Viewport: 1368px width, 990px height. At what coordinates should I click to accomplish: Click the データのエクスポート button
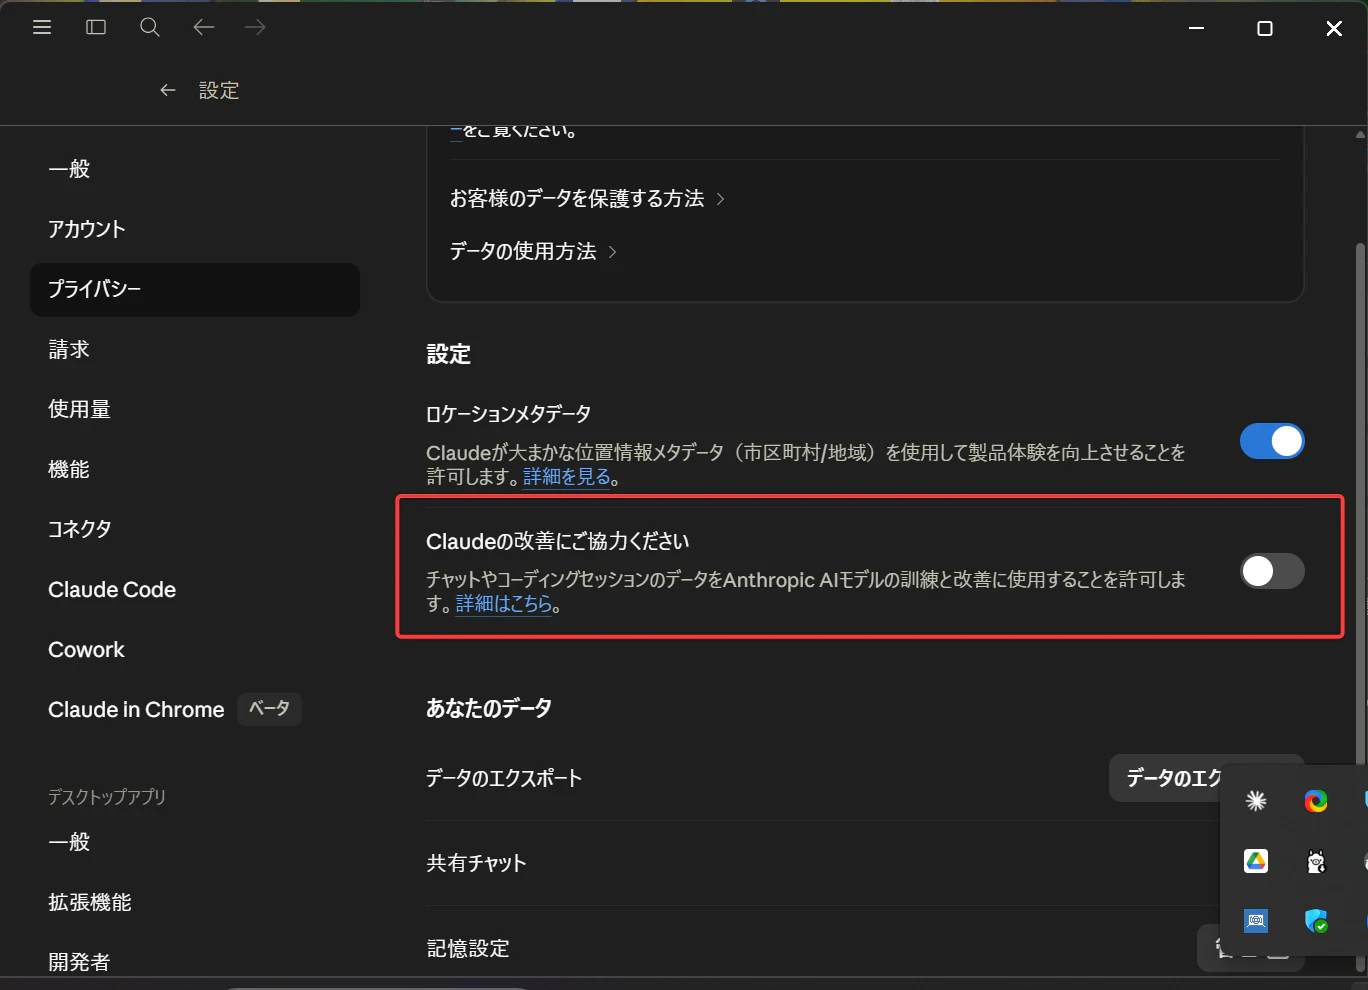coord(1165,778)
